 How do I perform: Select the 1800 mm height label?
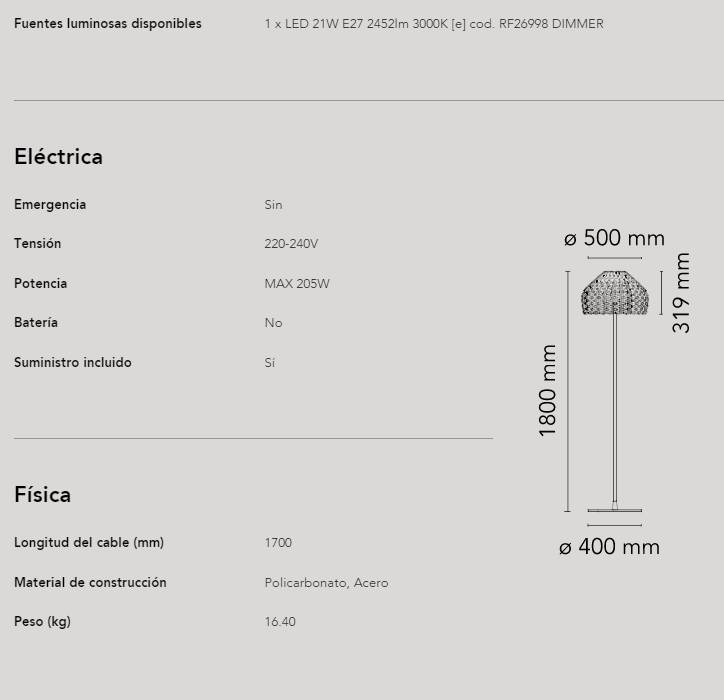click(x=548, y=390)
